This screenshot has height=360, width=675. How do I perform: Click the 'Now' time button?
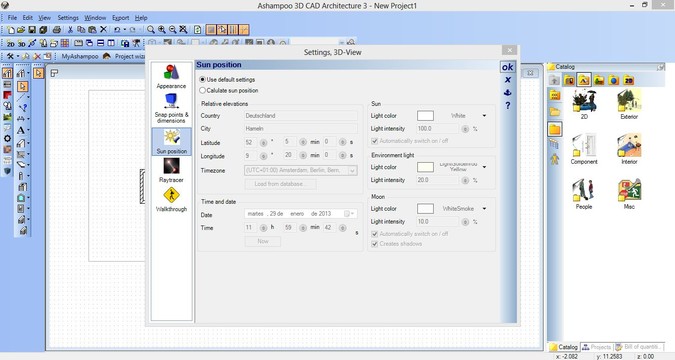click(263, 241)
